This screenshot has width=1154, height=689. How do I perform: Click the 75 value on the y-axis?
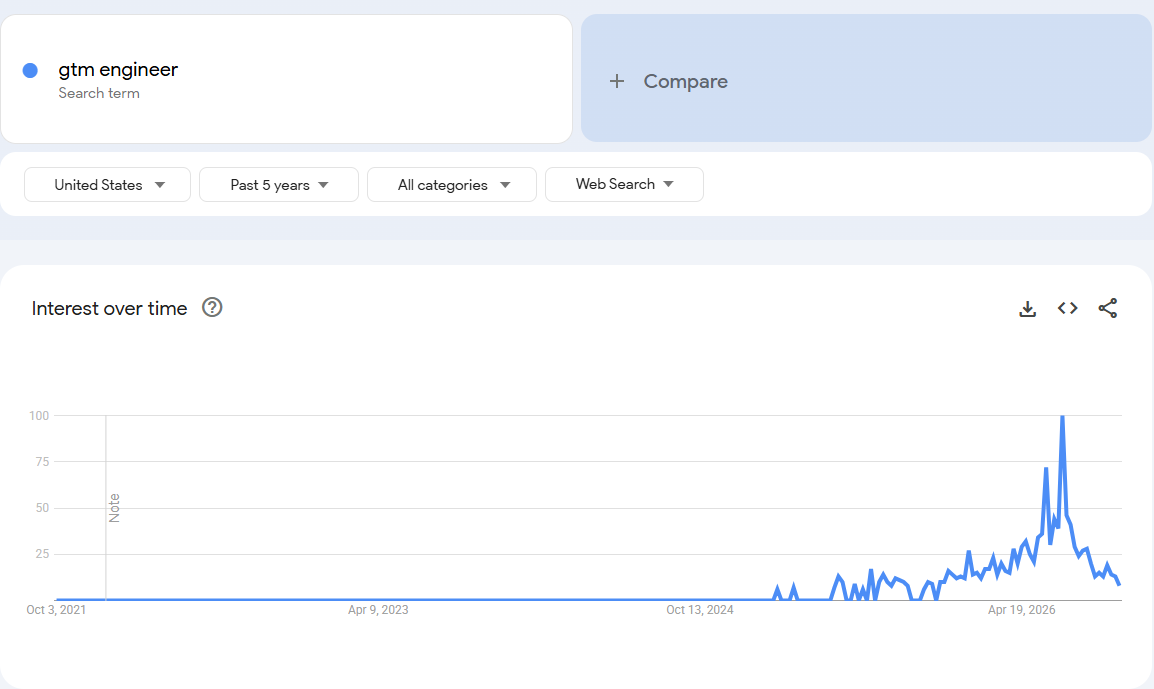(x=42, y=462)
